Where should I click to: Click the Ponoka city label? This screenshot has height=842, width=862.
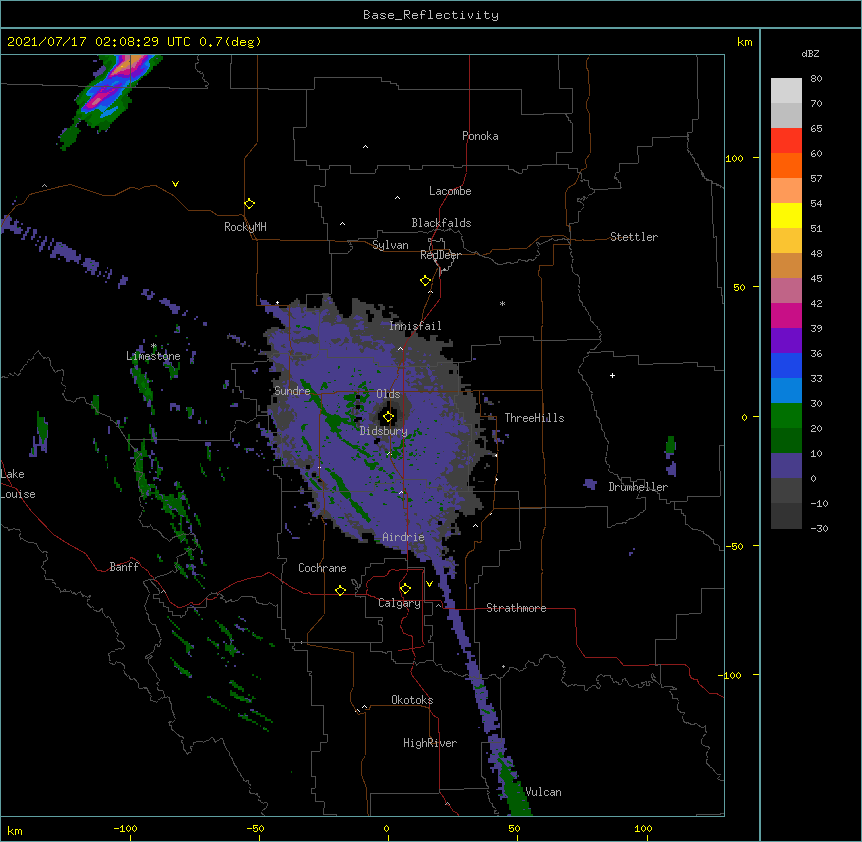480,136
